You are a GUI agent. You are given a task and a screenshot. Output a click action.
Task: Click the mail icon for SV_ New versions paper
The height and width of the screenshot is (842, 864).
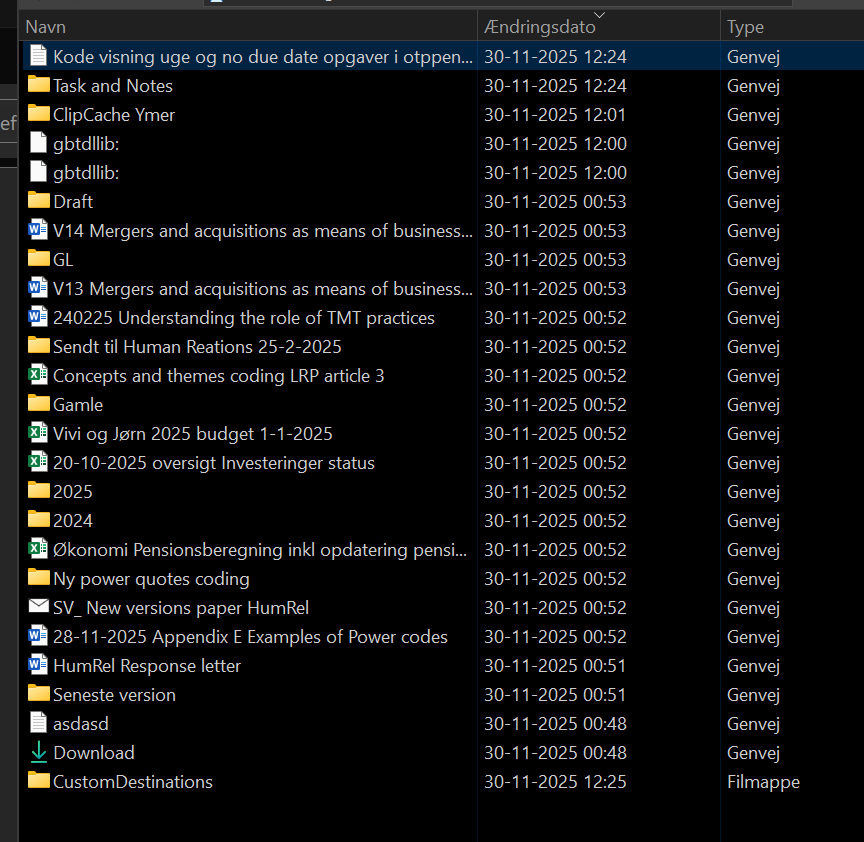38,608
